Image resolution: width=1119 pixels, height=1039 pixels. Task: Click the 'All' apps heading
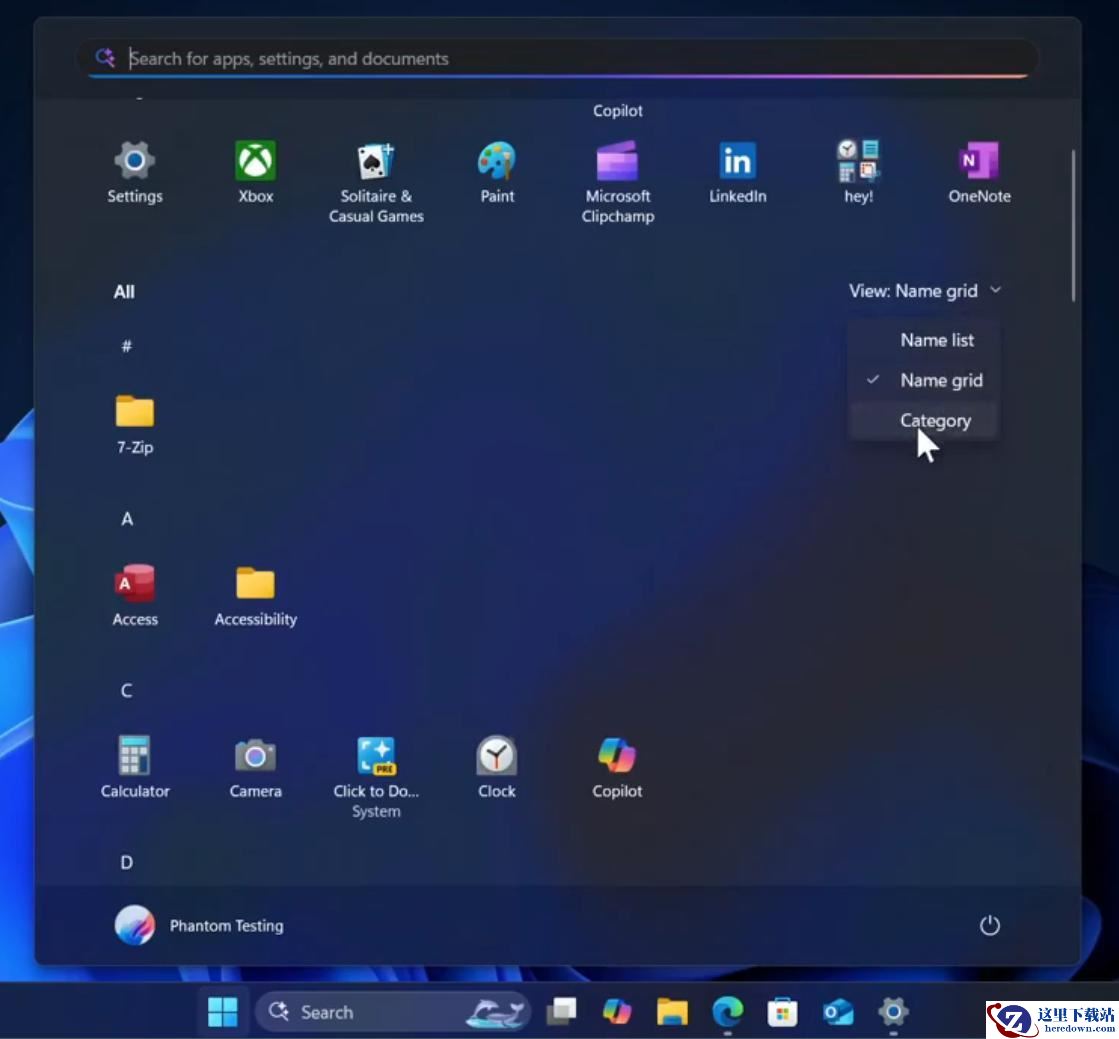coord(124,292)
